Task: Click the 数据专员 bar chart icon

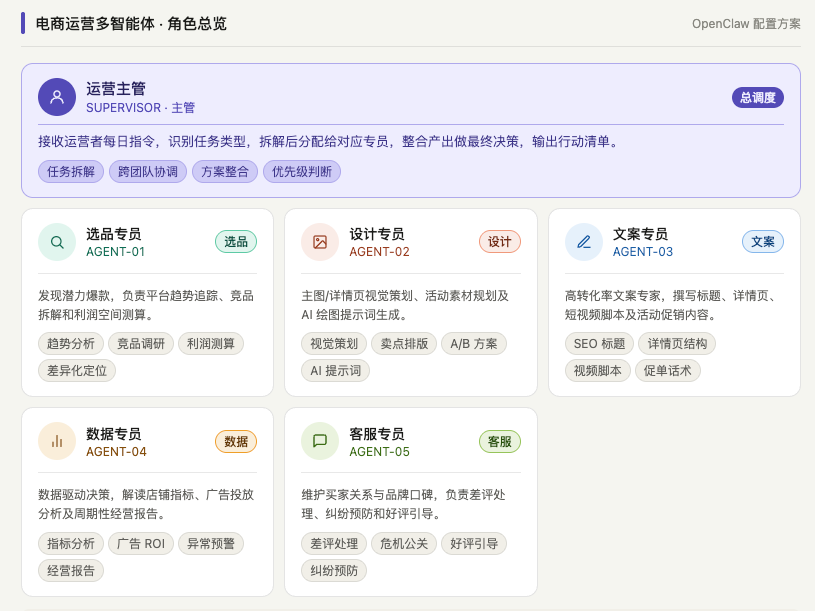Action: (57, 441)
